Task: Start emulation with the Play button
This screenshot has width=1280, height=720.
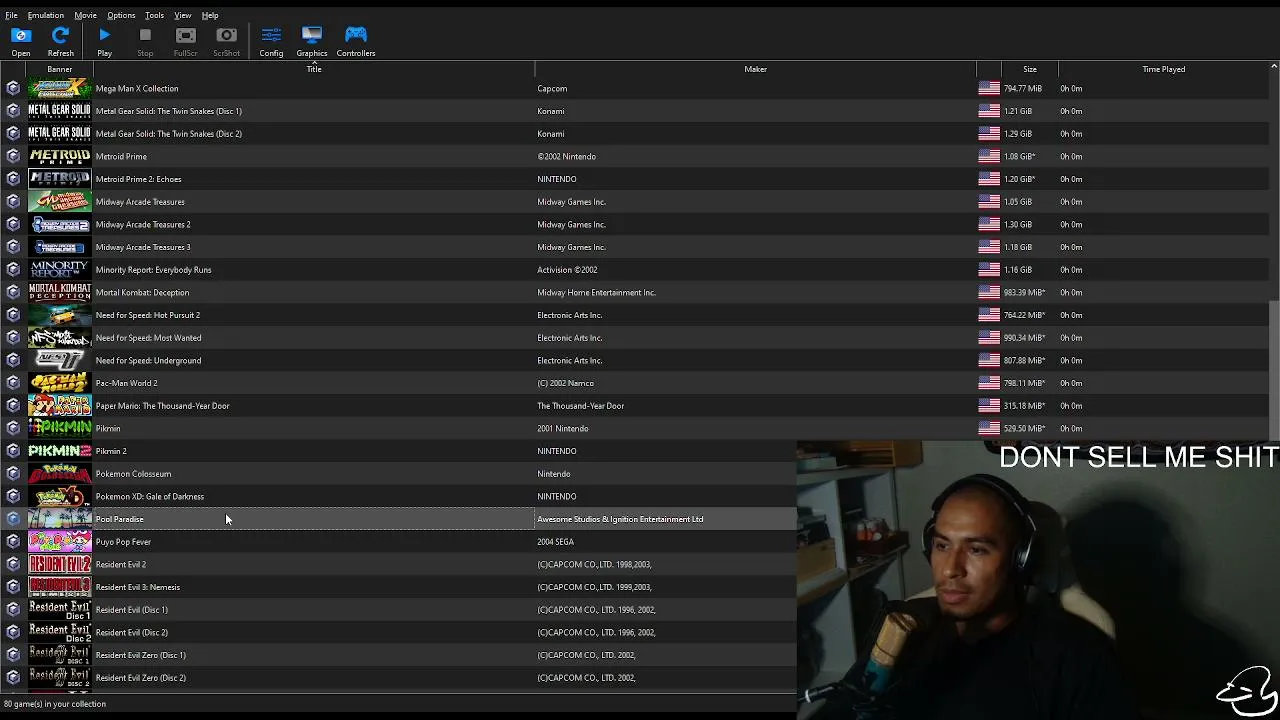Action: tap(104, 41)
